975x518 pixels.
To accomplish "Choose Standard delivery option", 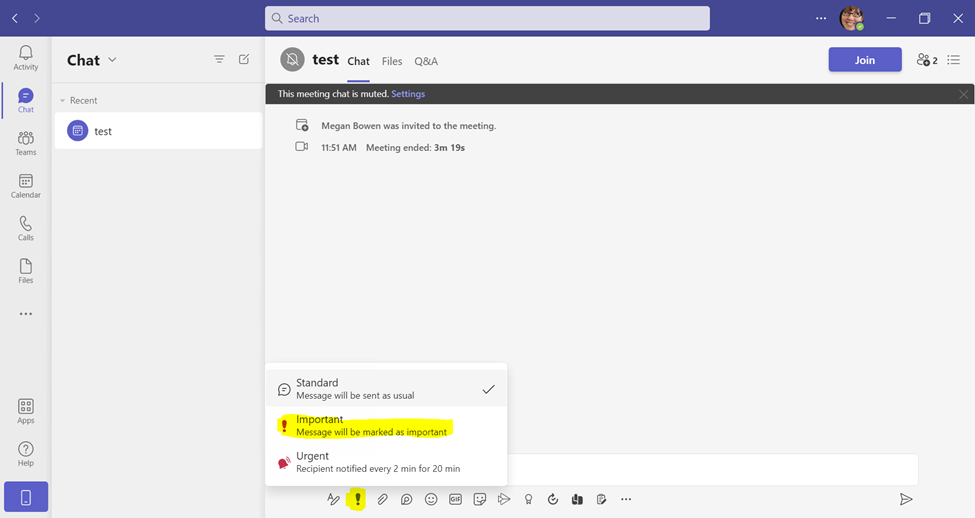I will pyautogui.click(x=386, y=389).
